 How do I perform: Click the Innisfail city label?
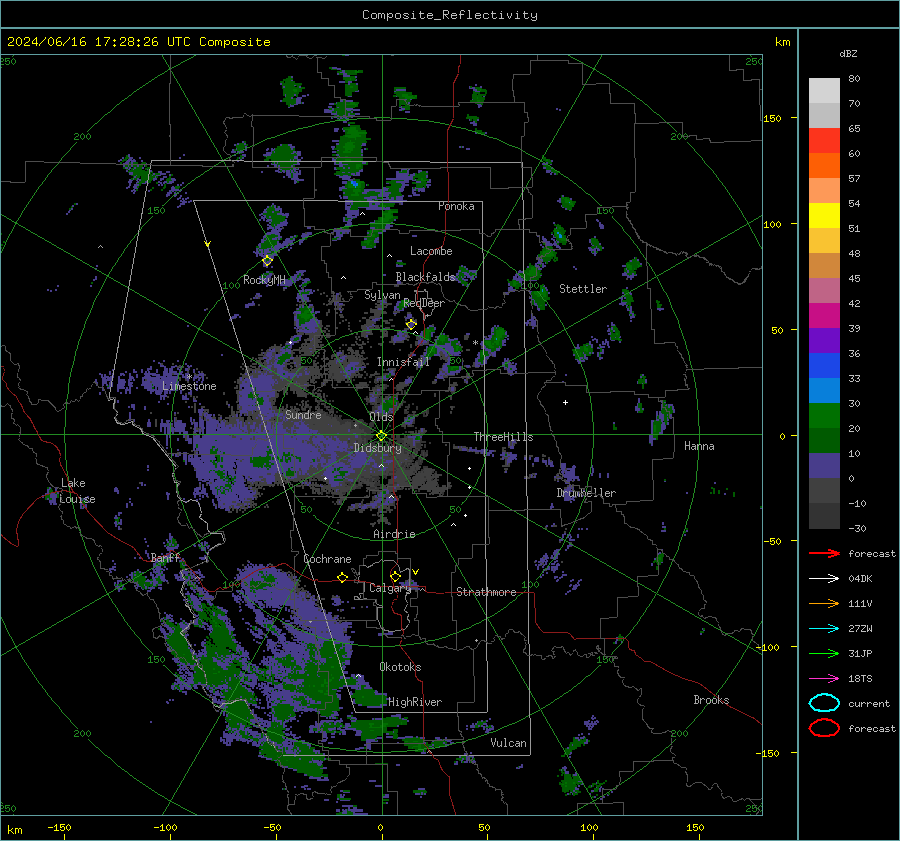click(403, 362)
